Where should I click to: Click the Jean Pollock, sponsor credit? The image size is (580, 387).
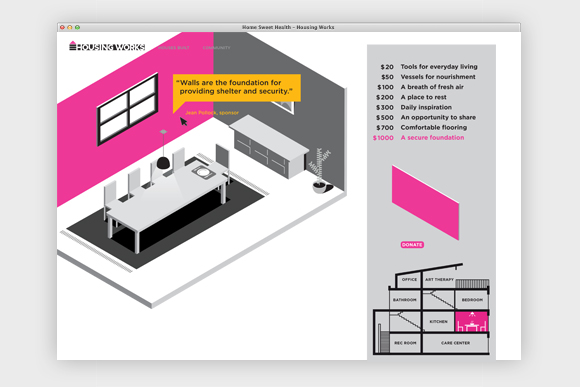click(x=212, y=112)
